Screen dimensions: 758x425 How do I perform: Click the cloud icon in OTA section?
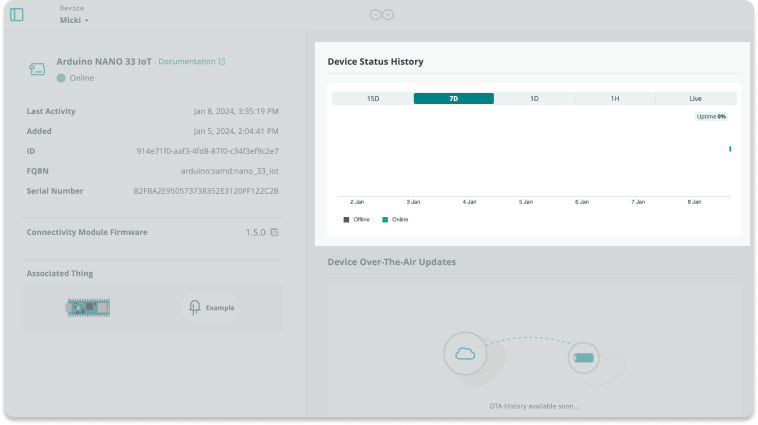[465, 354]
